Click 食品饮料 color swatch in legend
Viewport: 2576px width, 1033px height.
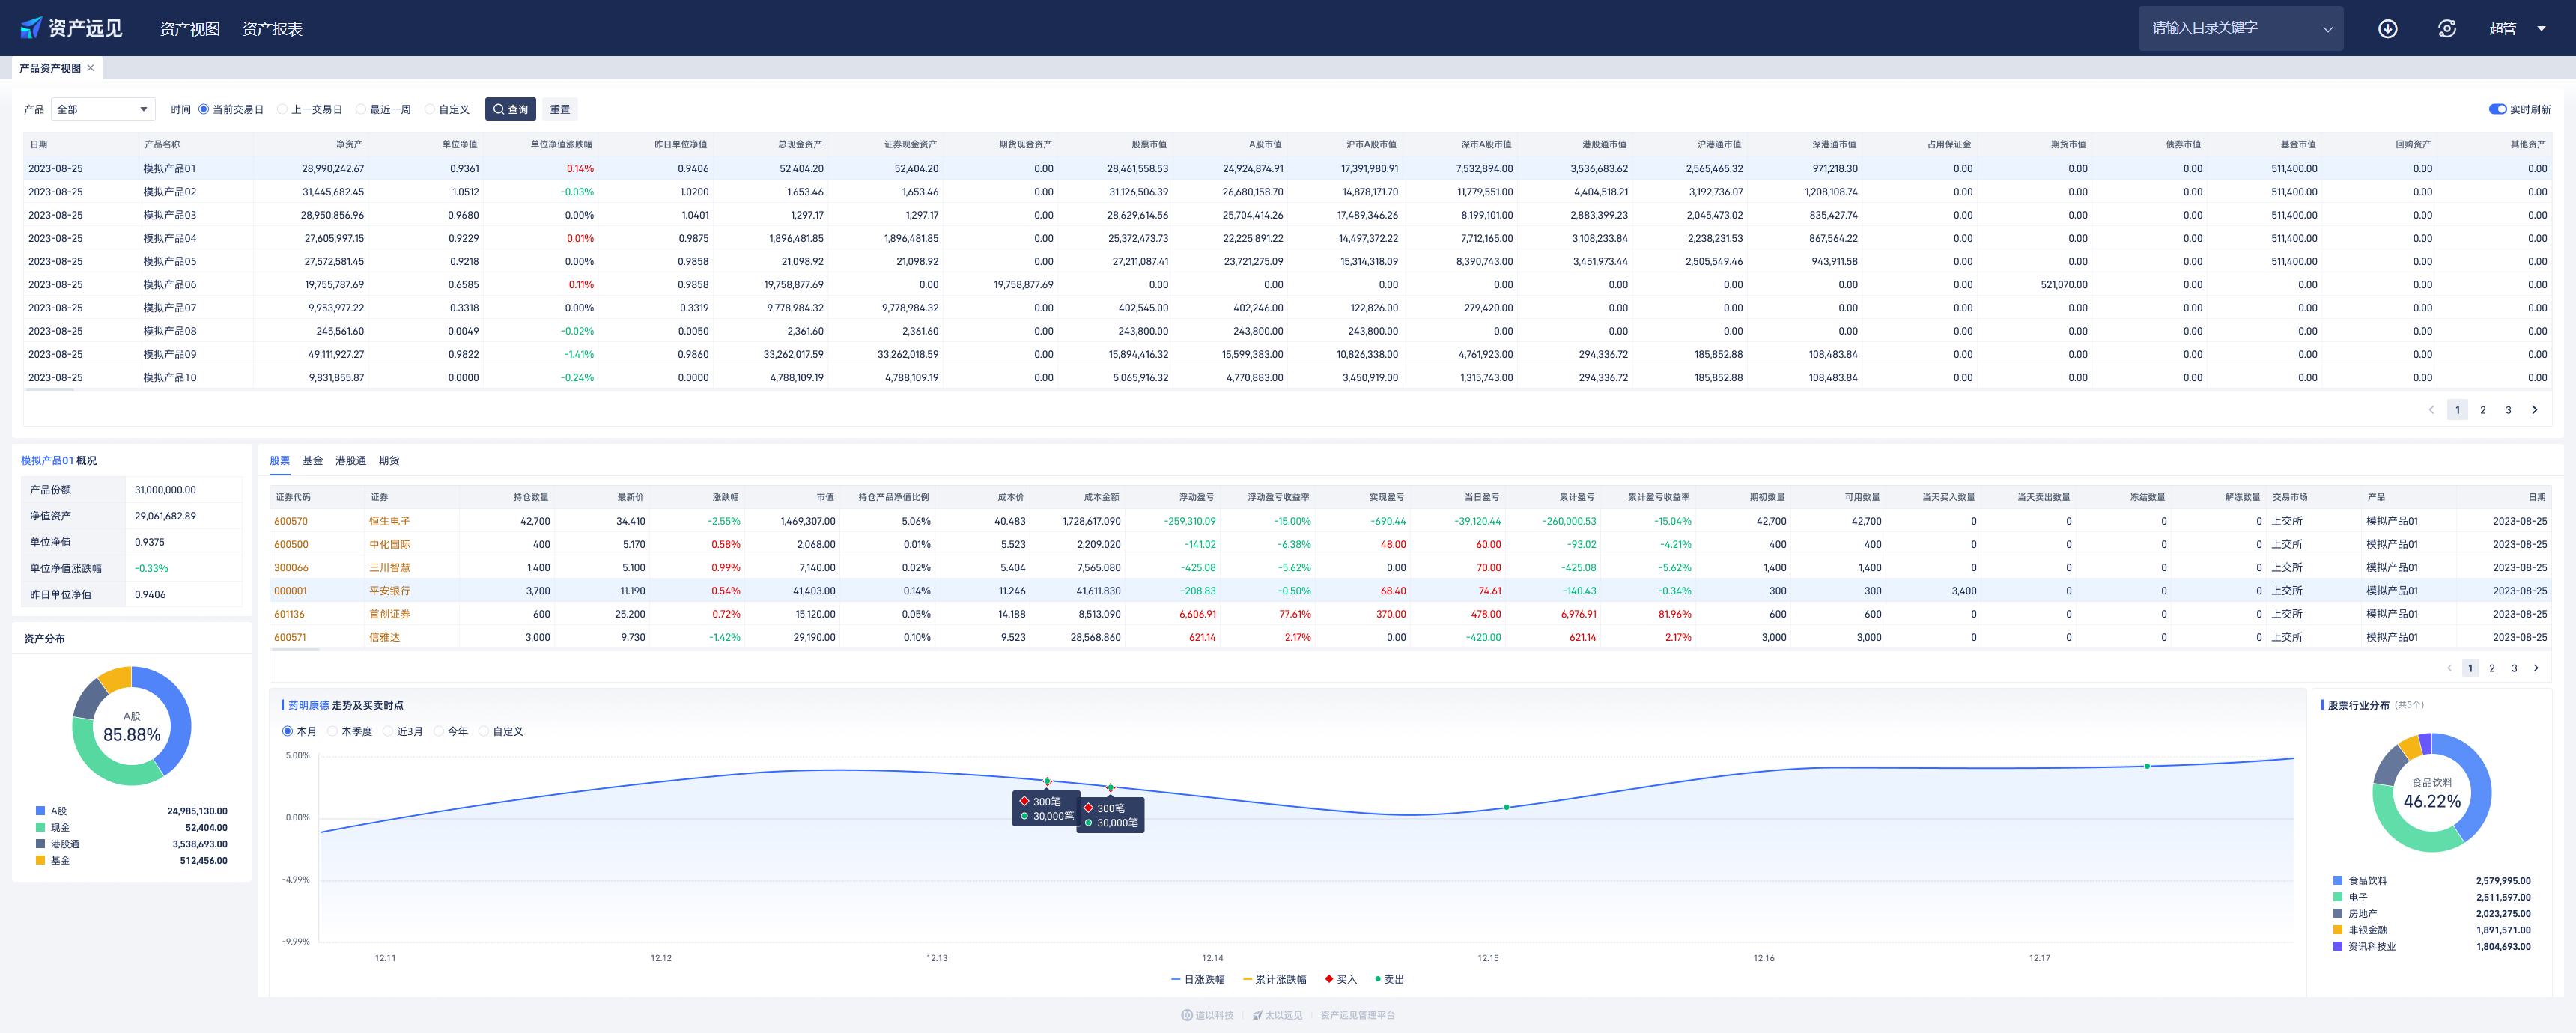tap(2337, 881)
